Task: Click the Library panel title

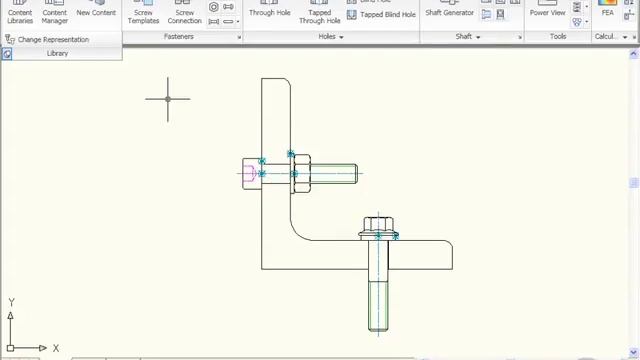Action: (x=57, y=53)
